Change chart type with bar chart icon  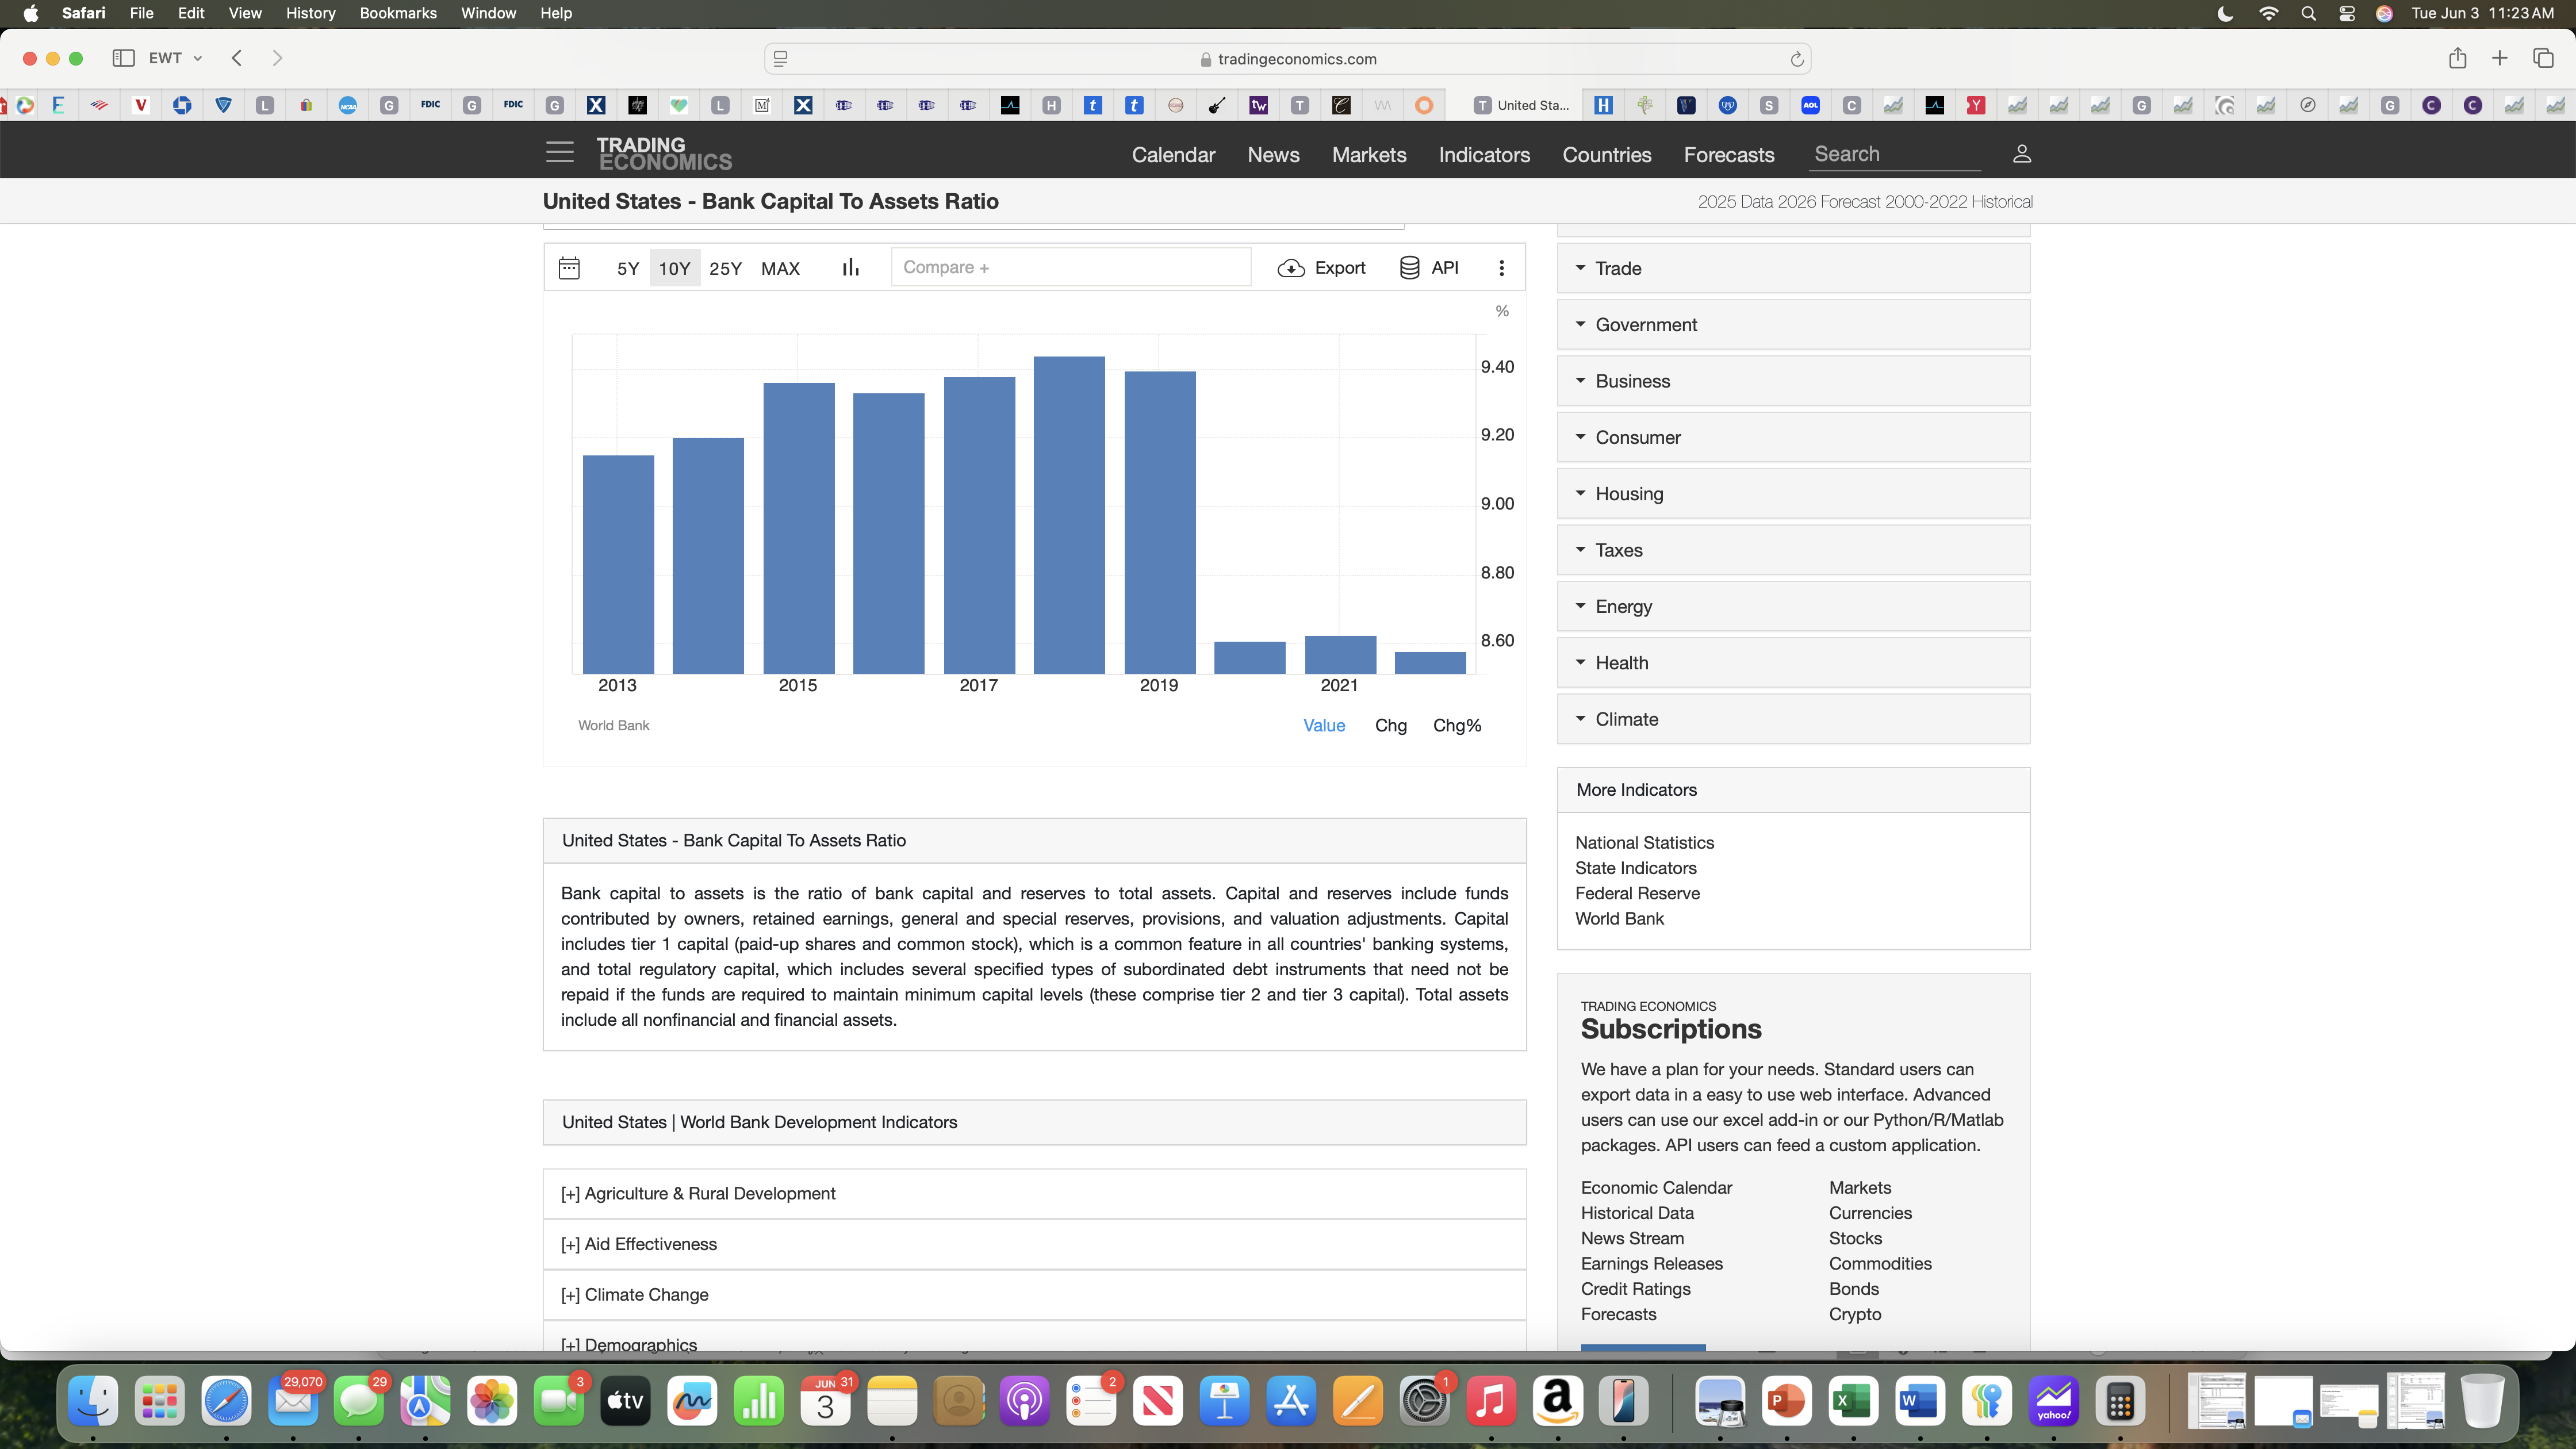(850, 267)
